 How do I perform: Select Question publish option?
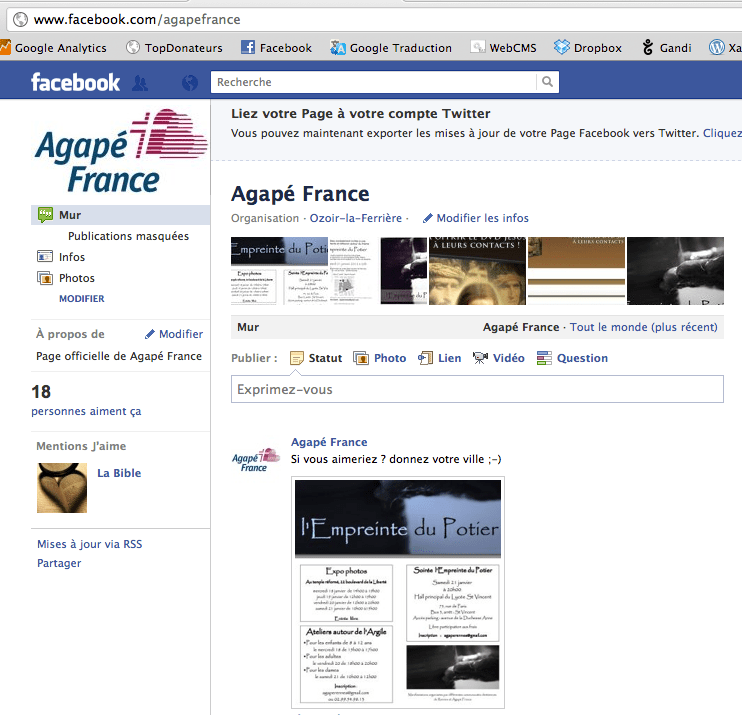click(x=573, y=358)
